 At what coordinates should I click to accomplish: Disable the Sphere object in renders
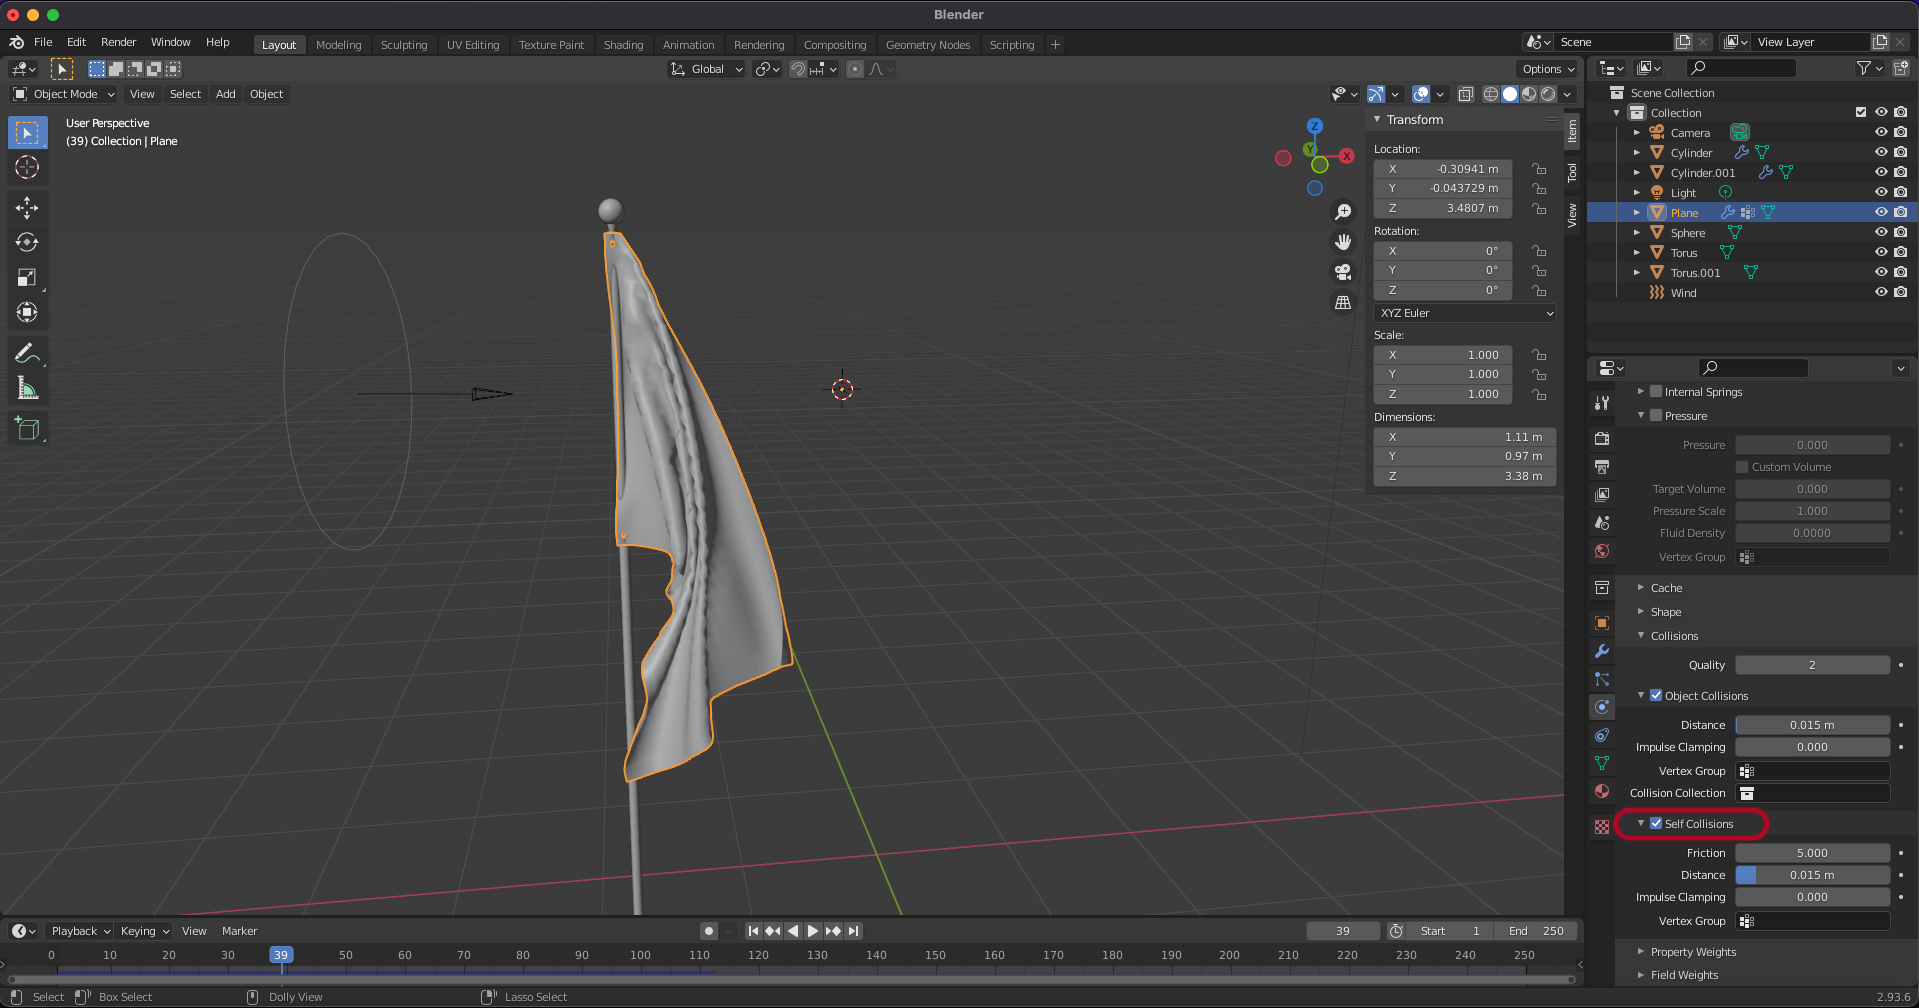pyautogui.click(x=1900, y=232)
